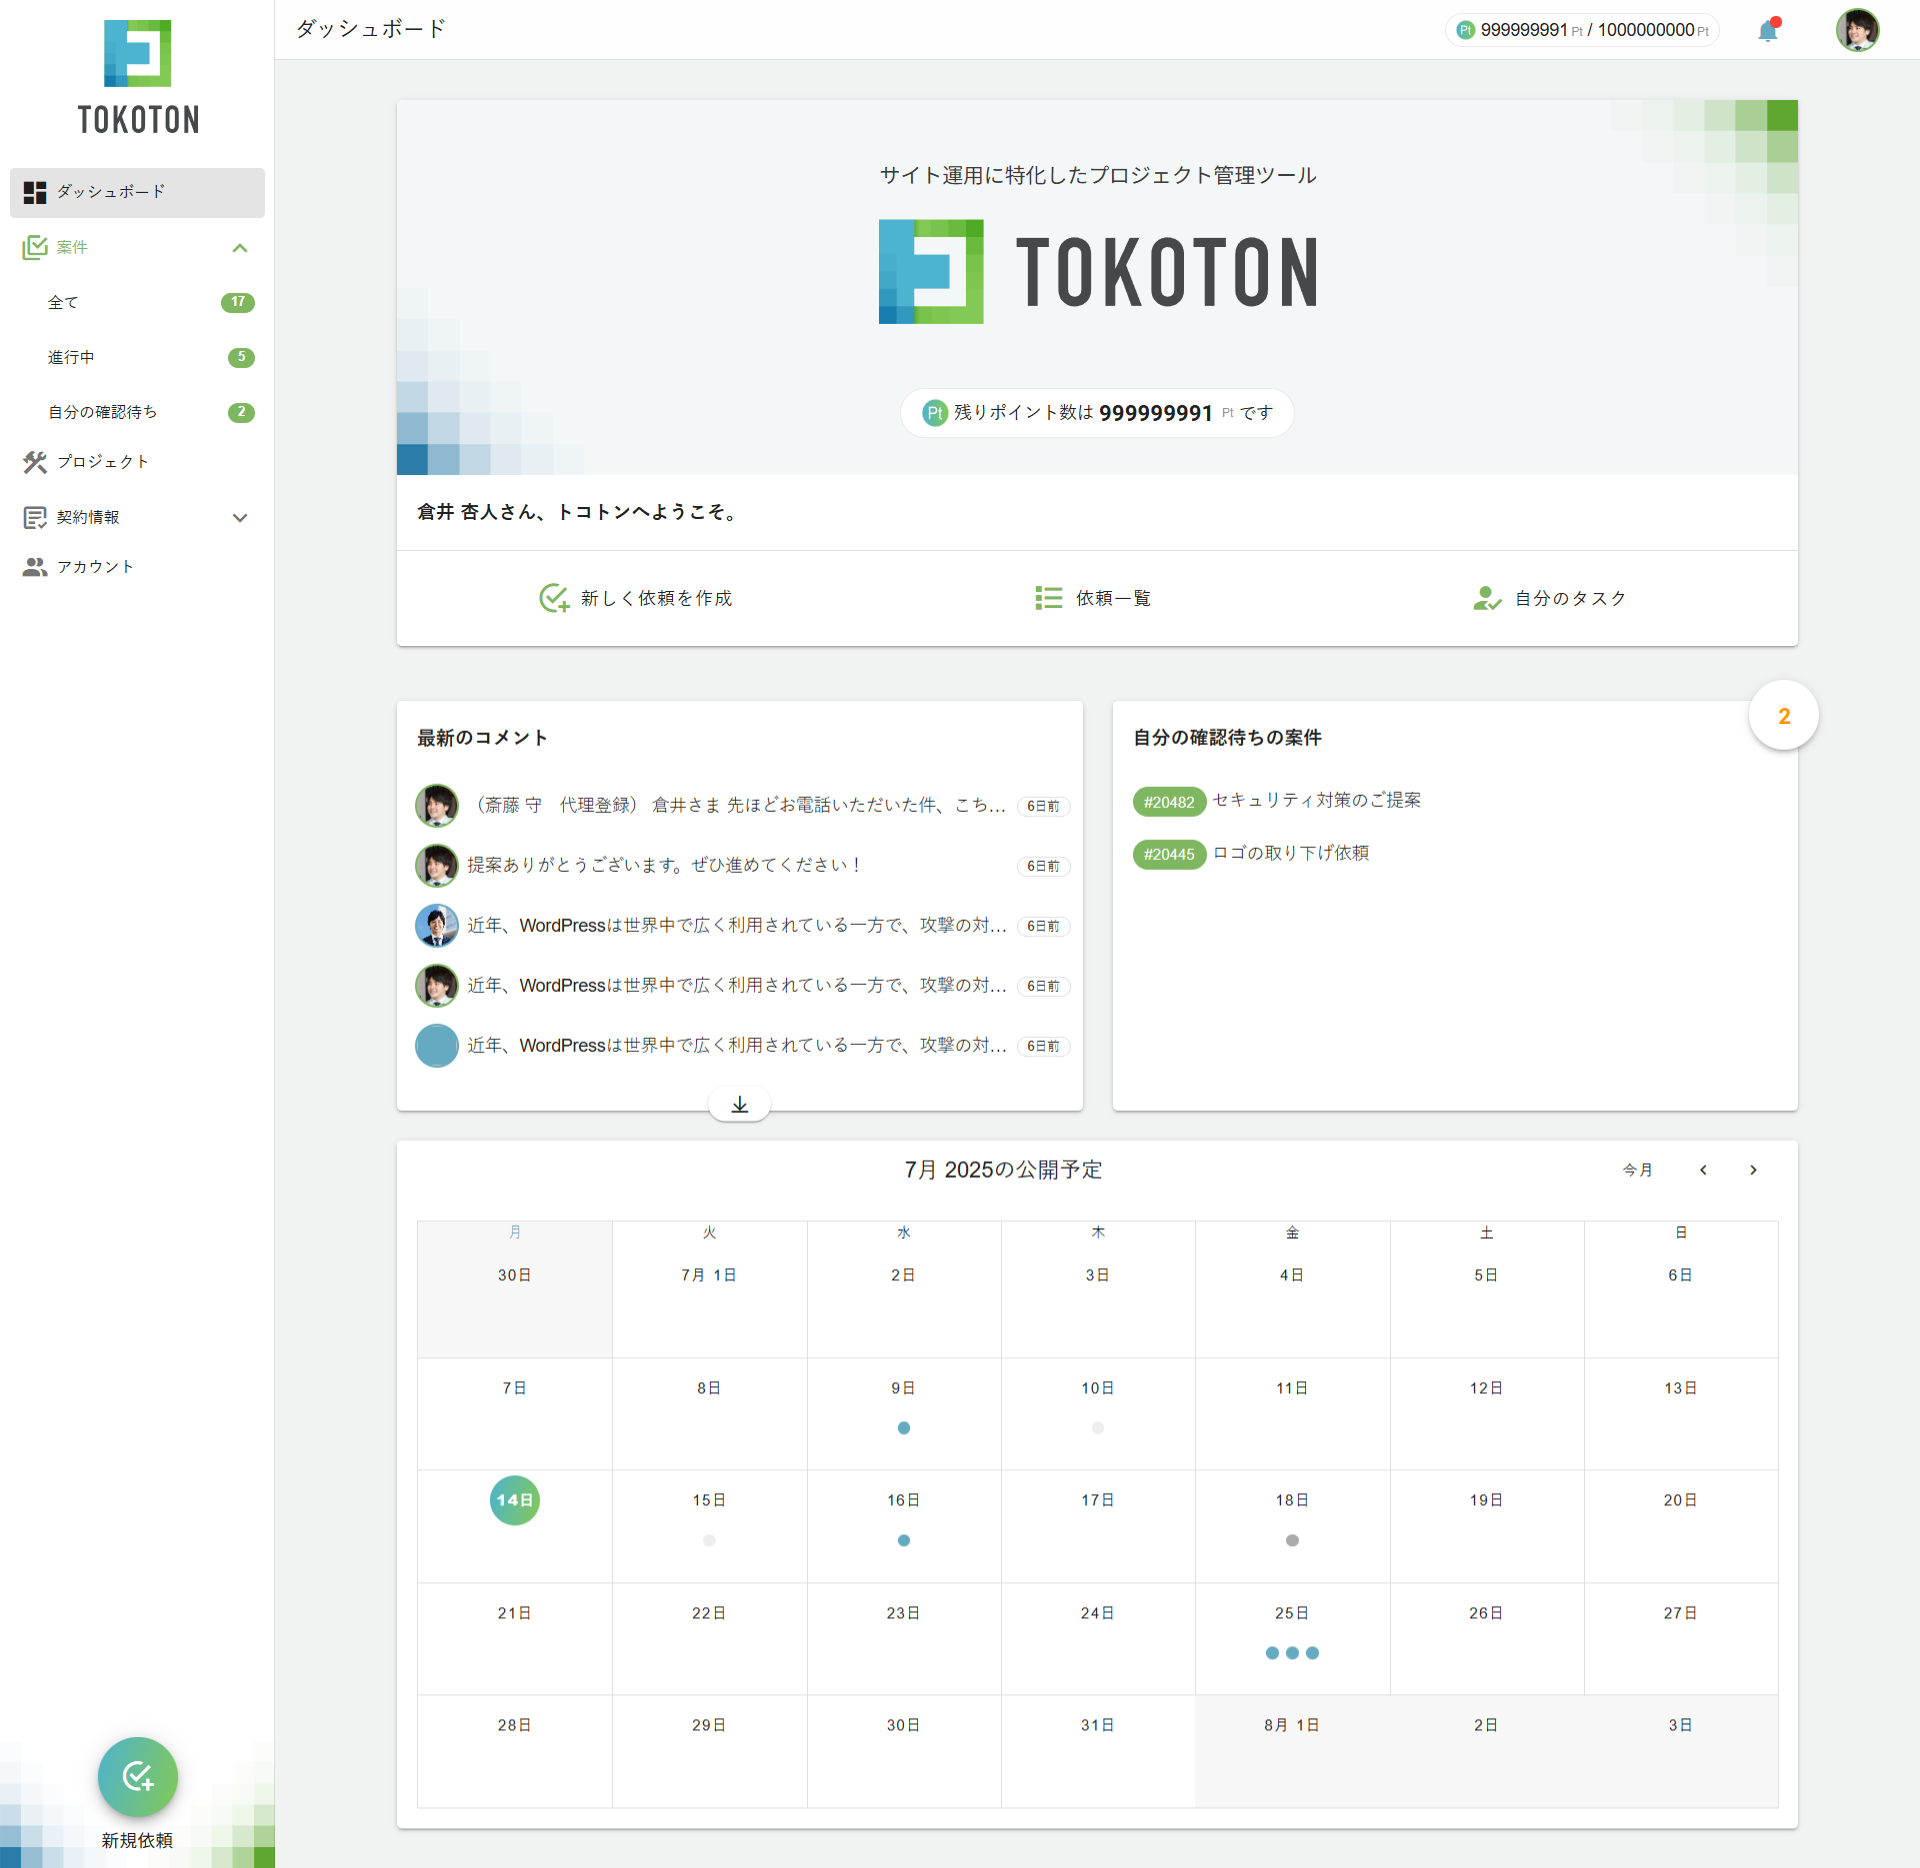This screenshot has width=1920, height=1868.
Task: Click the plain blue avatar in comments
Action: pyautogui.click(x=437, y=1045)
